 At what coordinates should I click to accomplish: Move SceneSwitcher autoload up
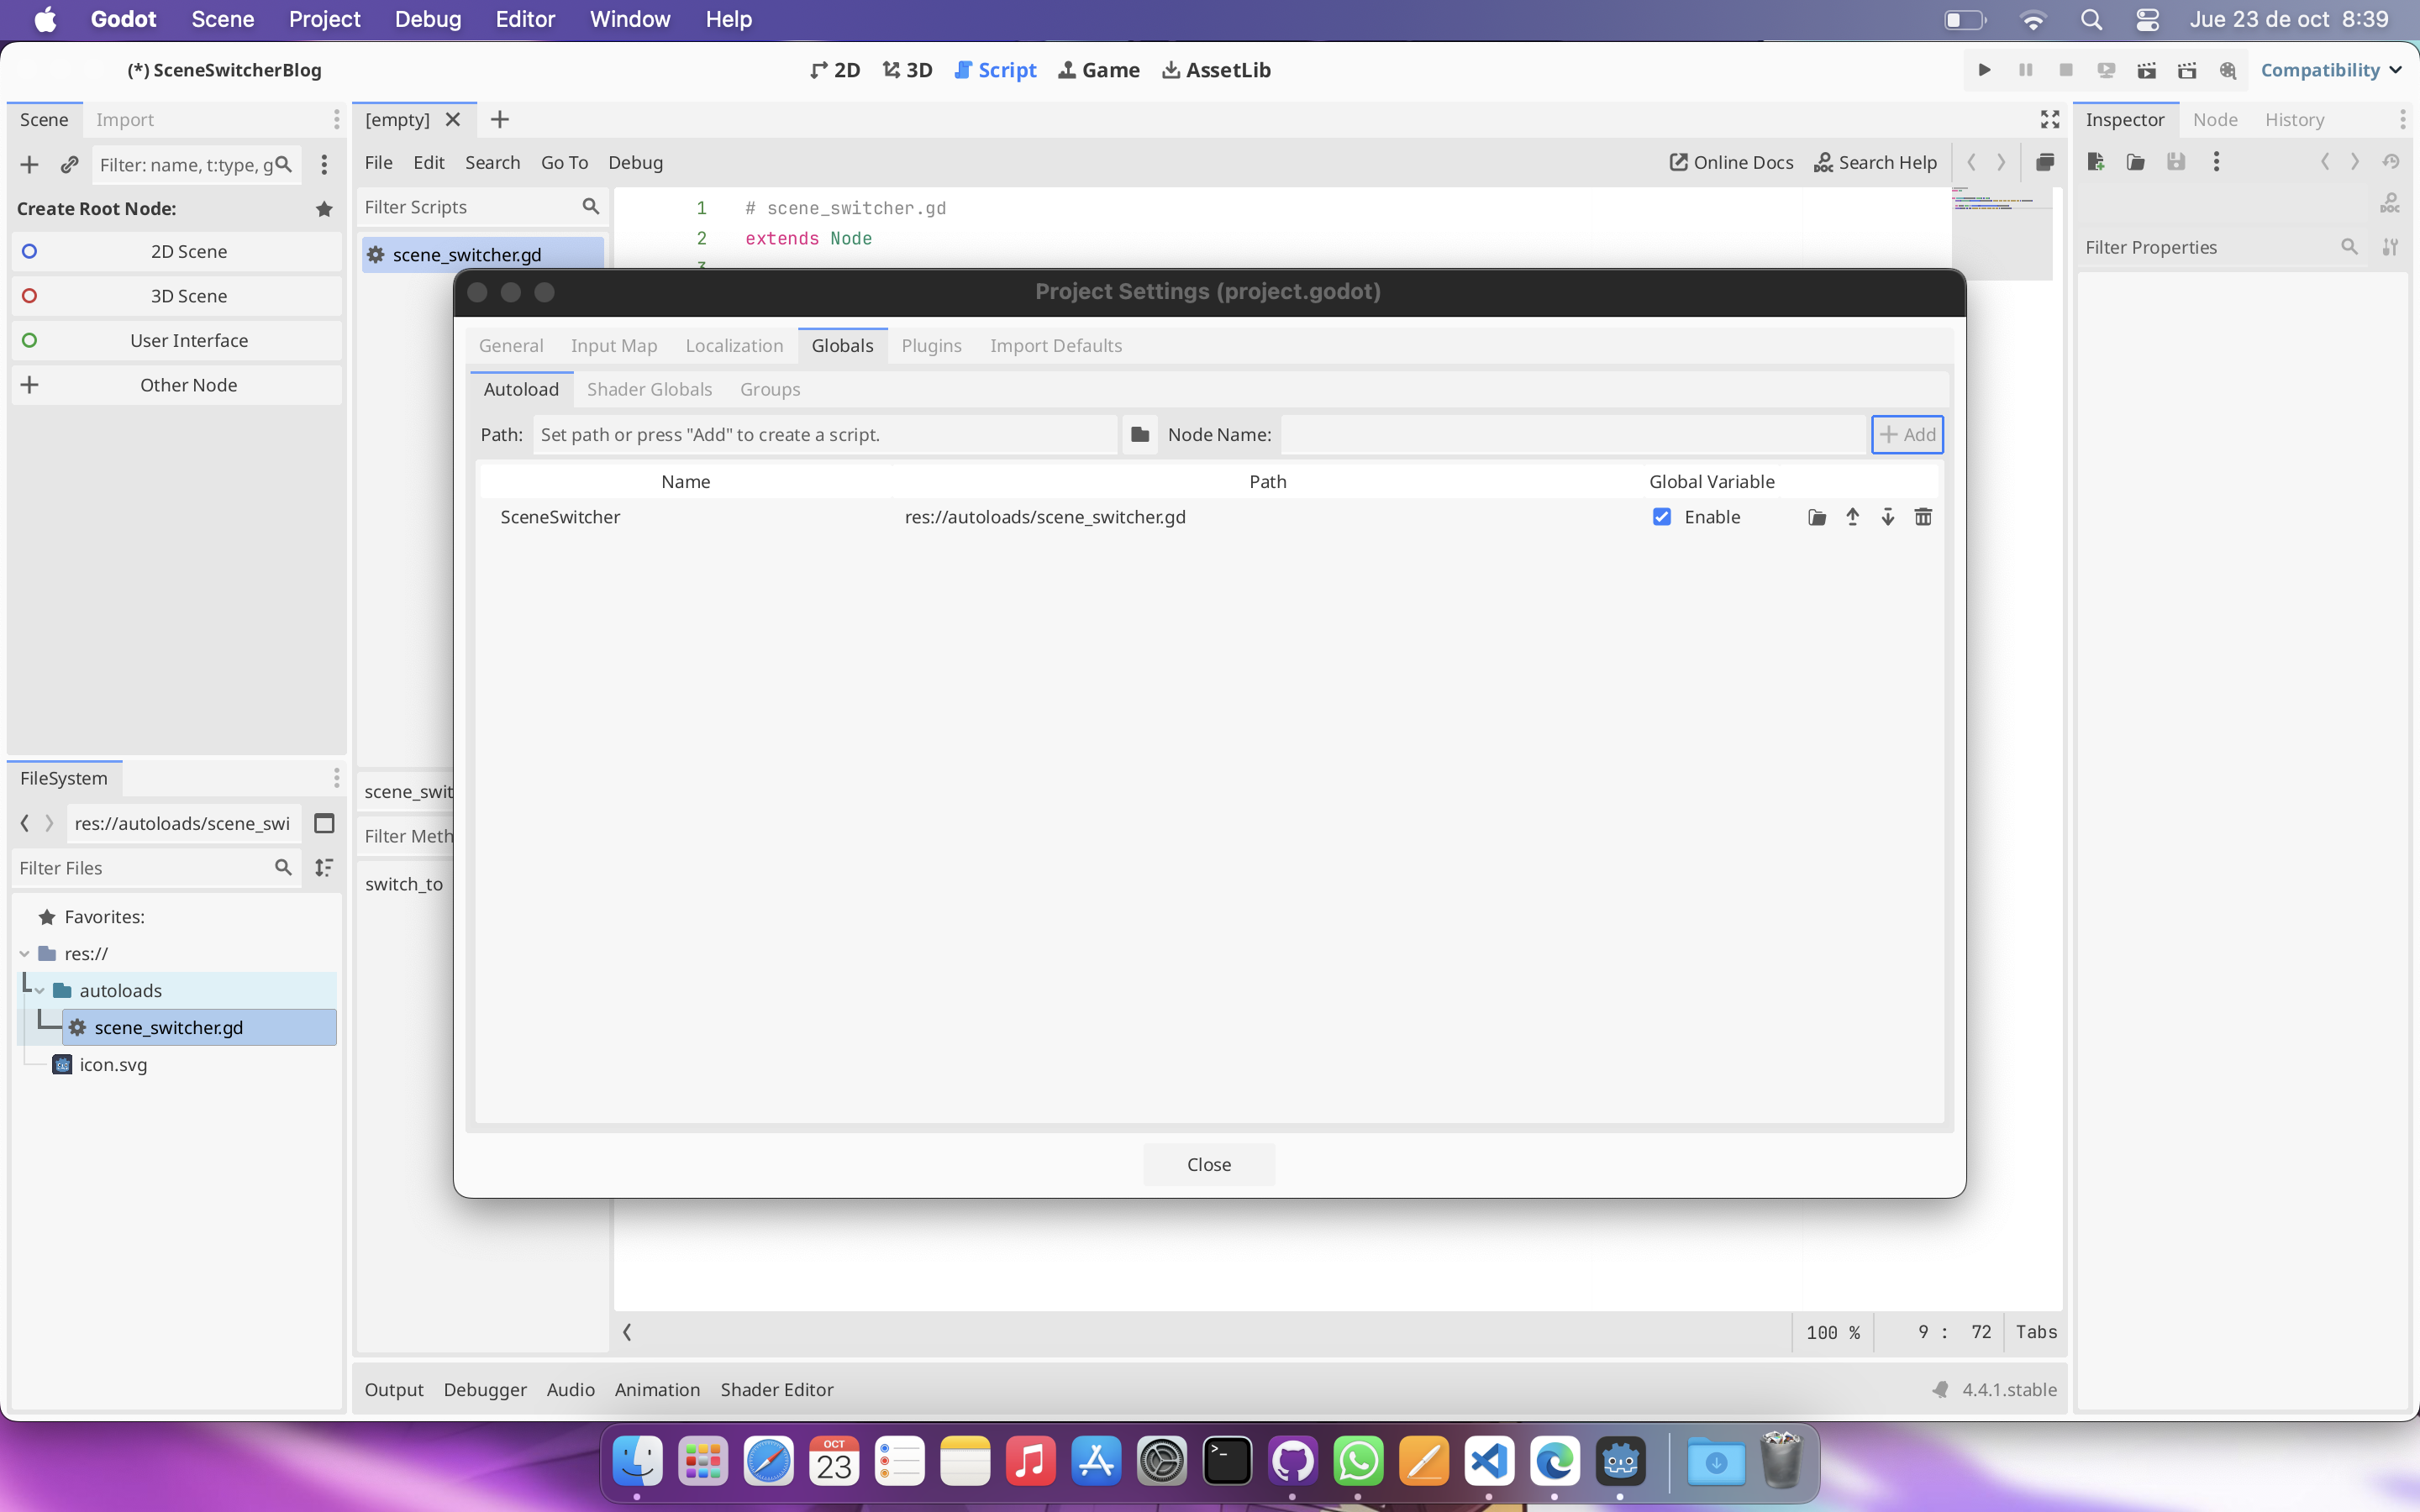(x=1852, y=517)
